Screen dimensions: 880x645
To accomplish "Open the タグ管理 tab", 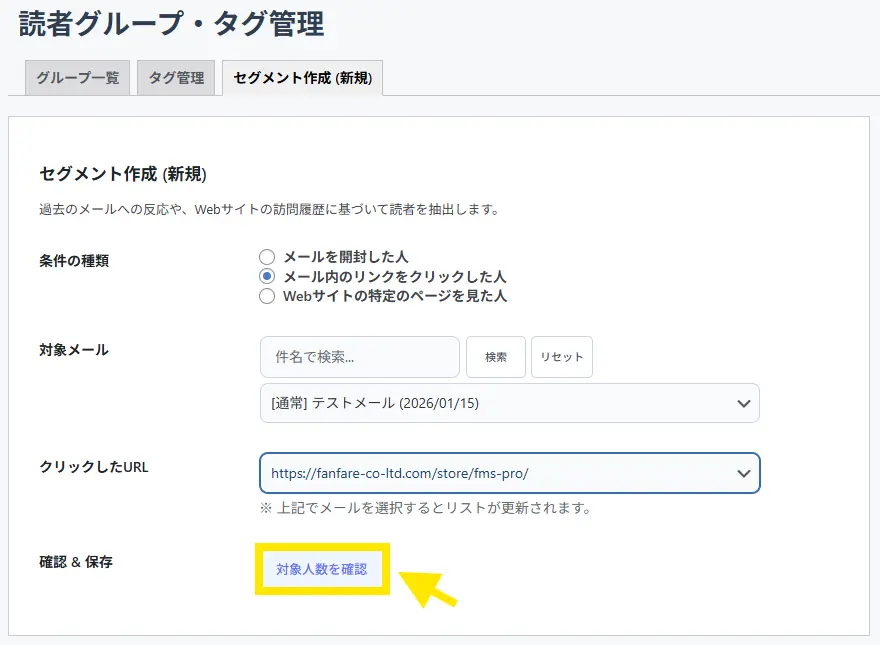I will (x=176, y=78).
